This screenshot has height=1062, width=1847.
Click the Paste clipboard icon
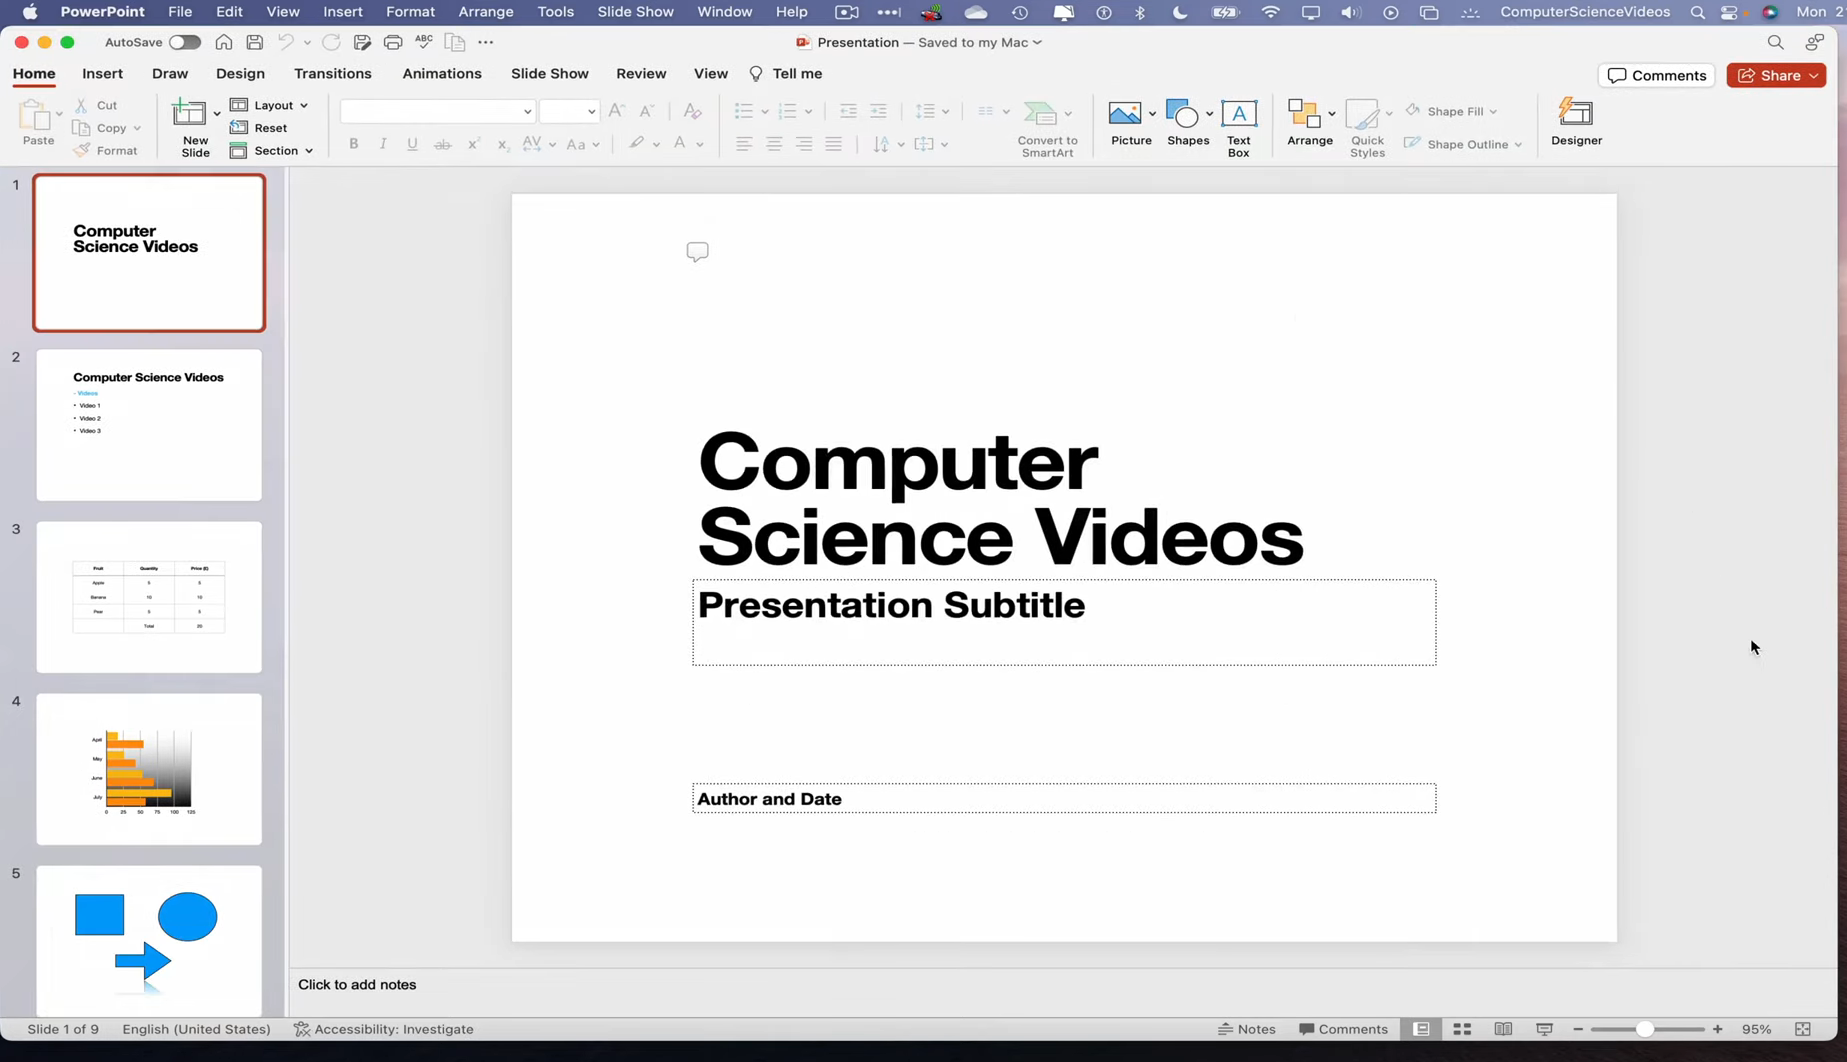point(36,123)
